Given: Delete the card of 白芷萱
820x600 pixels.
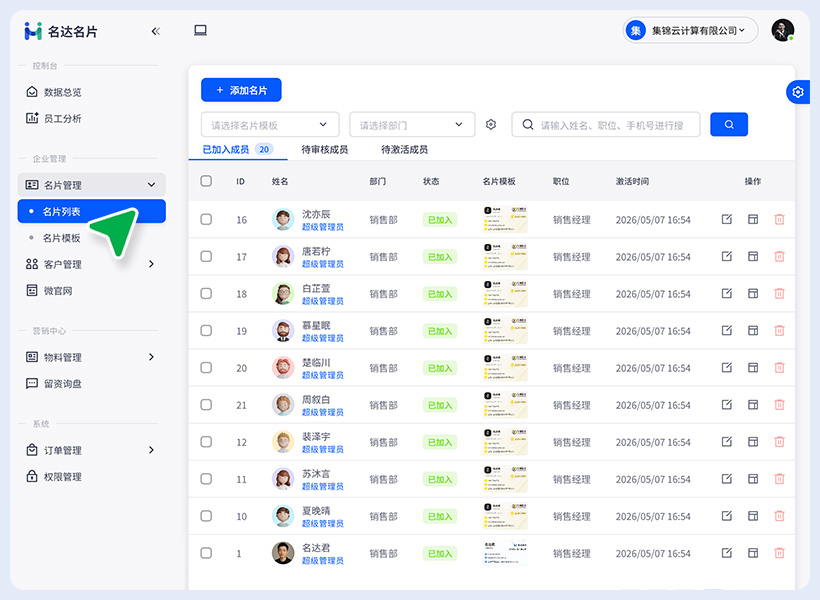Looking at the screenshot, I should click(779, 293).
